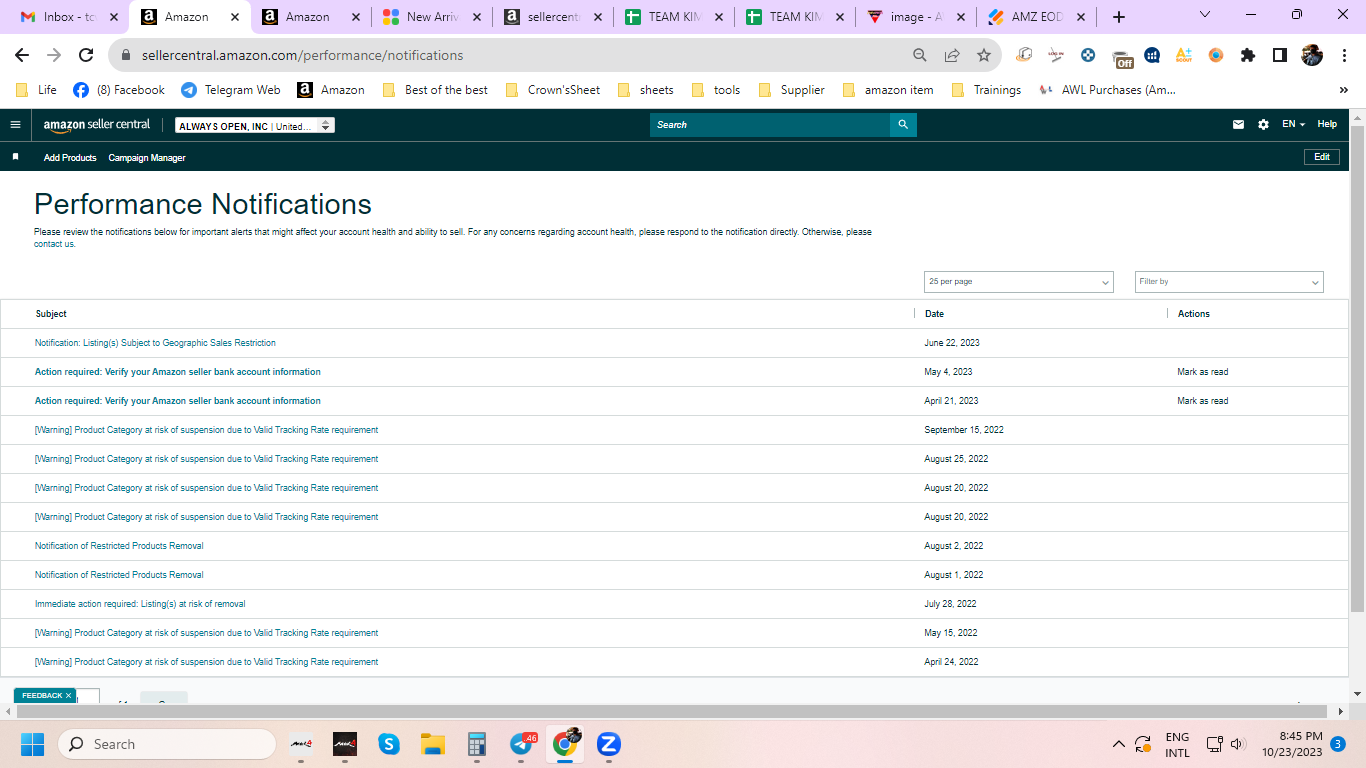Screen dimensions: 1366x768
Task: Open the Campaign Manager menu item
Action: (147, 158)
